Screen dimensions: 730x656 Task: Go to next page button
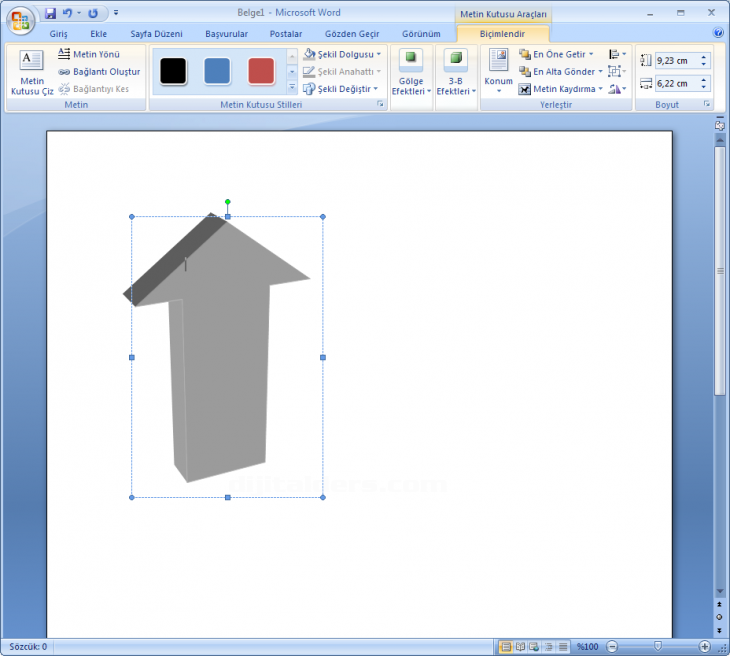coord(720,630)
